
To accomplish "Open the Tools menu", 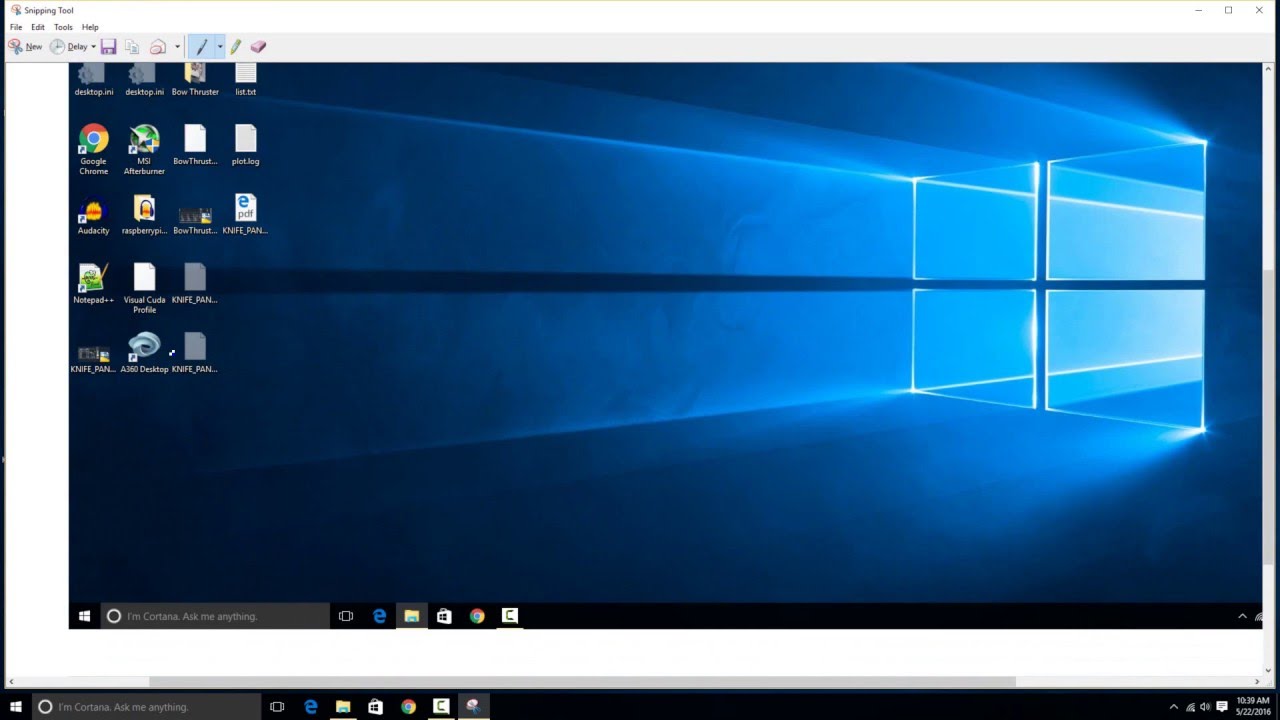I will click(x=63, y=27).
